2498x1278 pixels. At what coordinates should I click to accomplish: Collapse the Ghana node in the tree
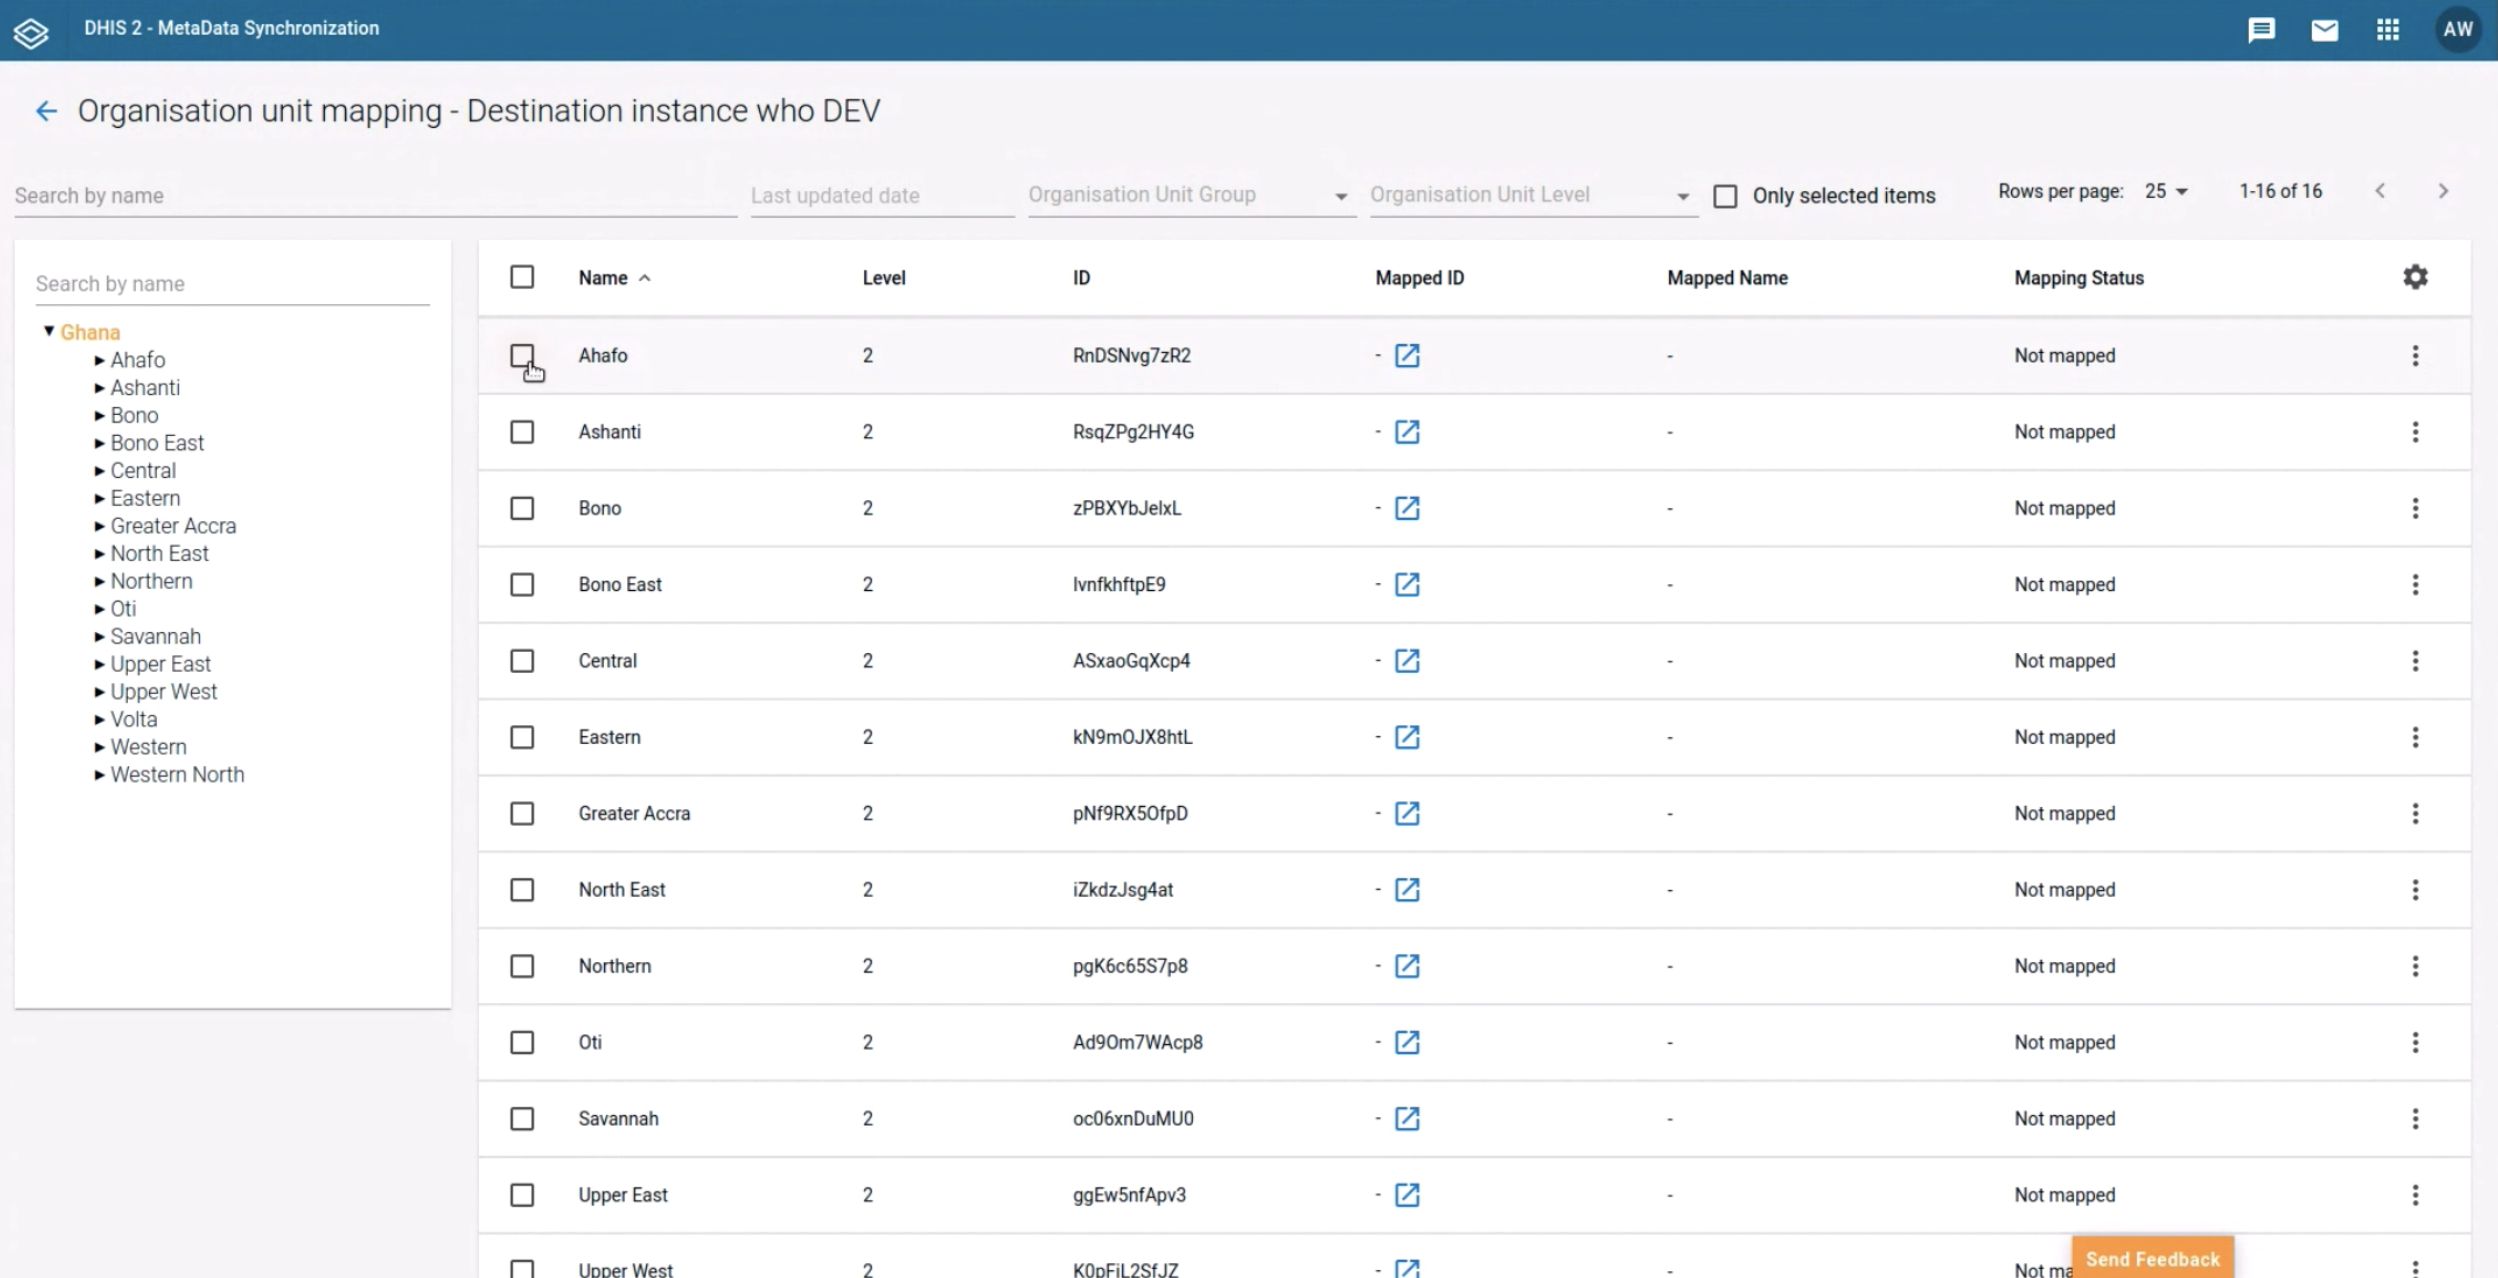pos(47,330)
